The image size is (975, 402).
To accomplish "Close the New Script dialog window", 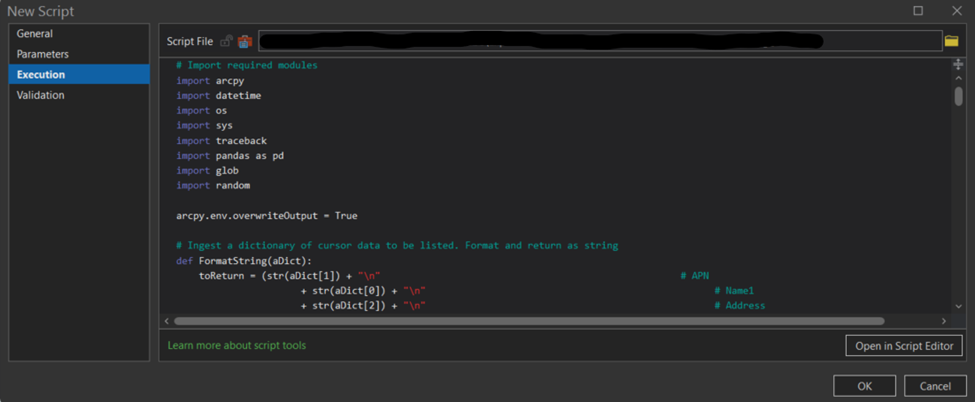I will click(956, 10).
